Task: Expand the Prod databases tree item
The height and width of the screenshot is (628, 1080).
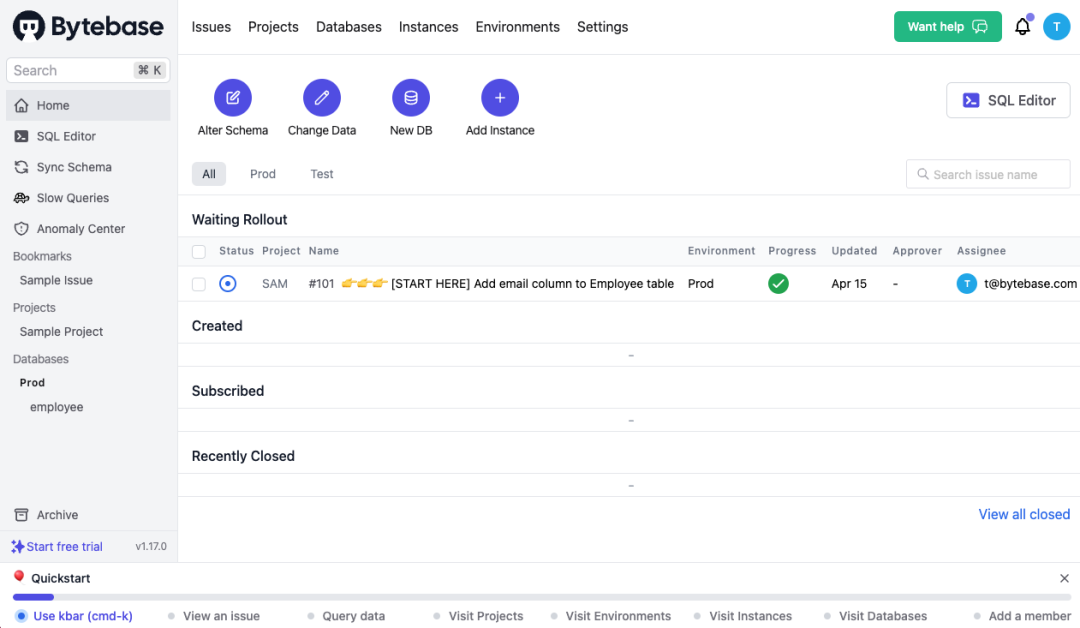Action: coord(32,382)
